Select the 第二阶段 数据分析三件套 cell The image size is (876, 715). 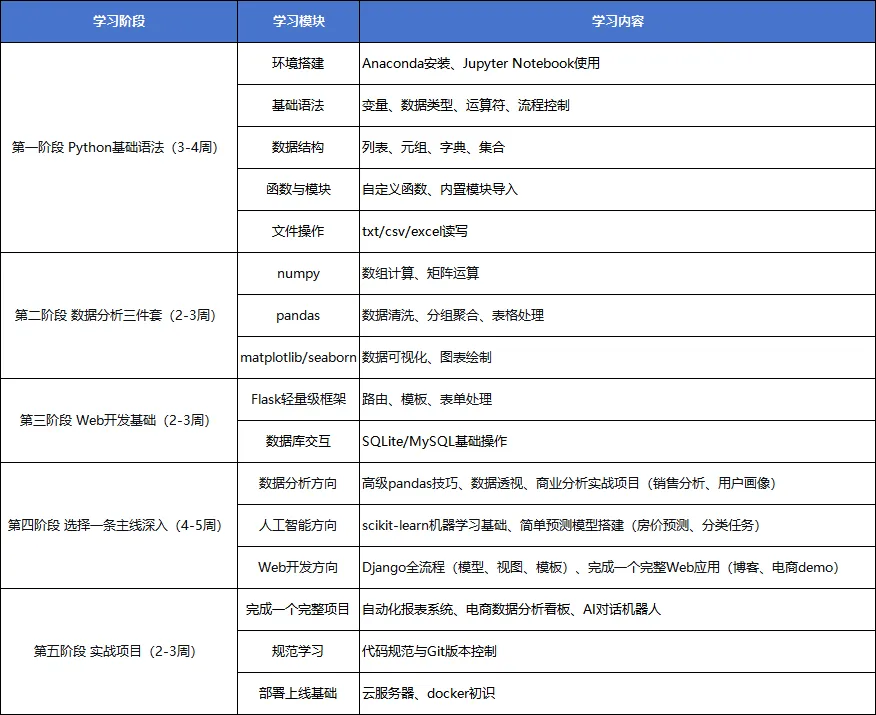pyautogui.click(x=119, y=316)
